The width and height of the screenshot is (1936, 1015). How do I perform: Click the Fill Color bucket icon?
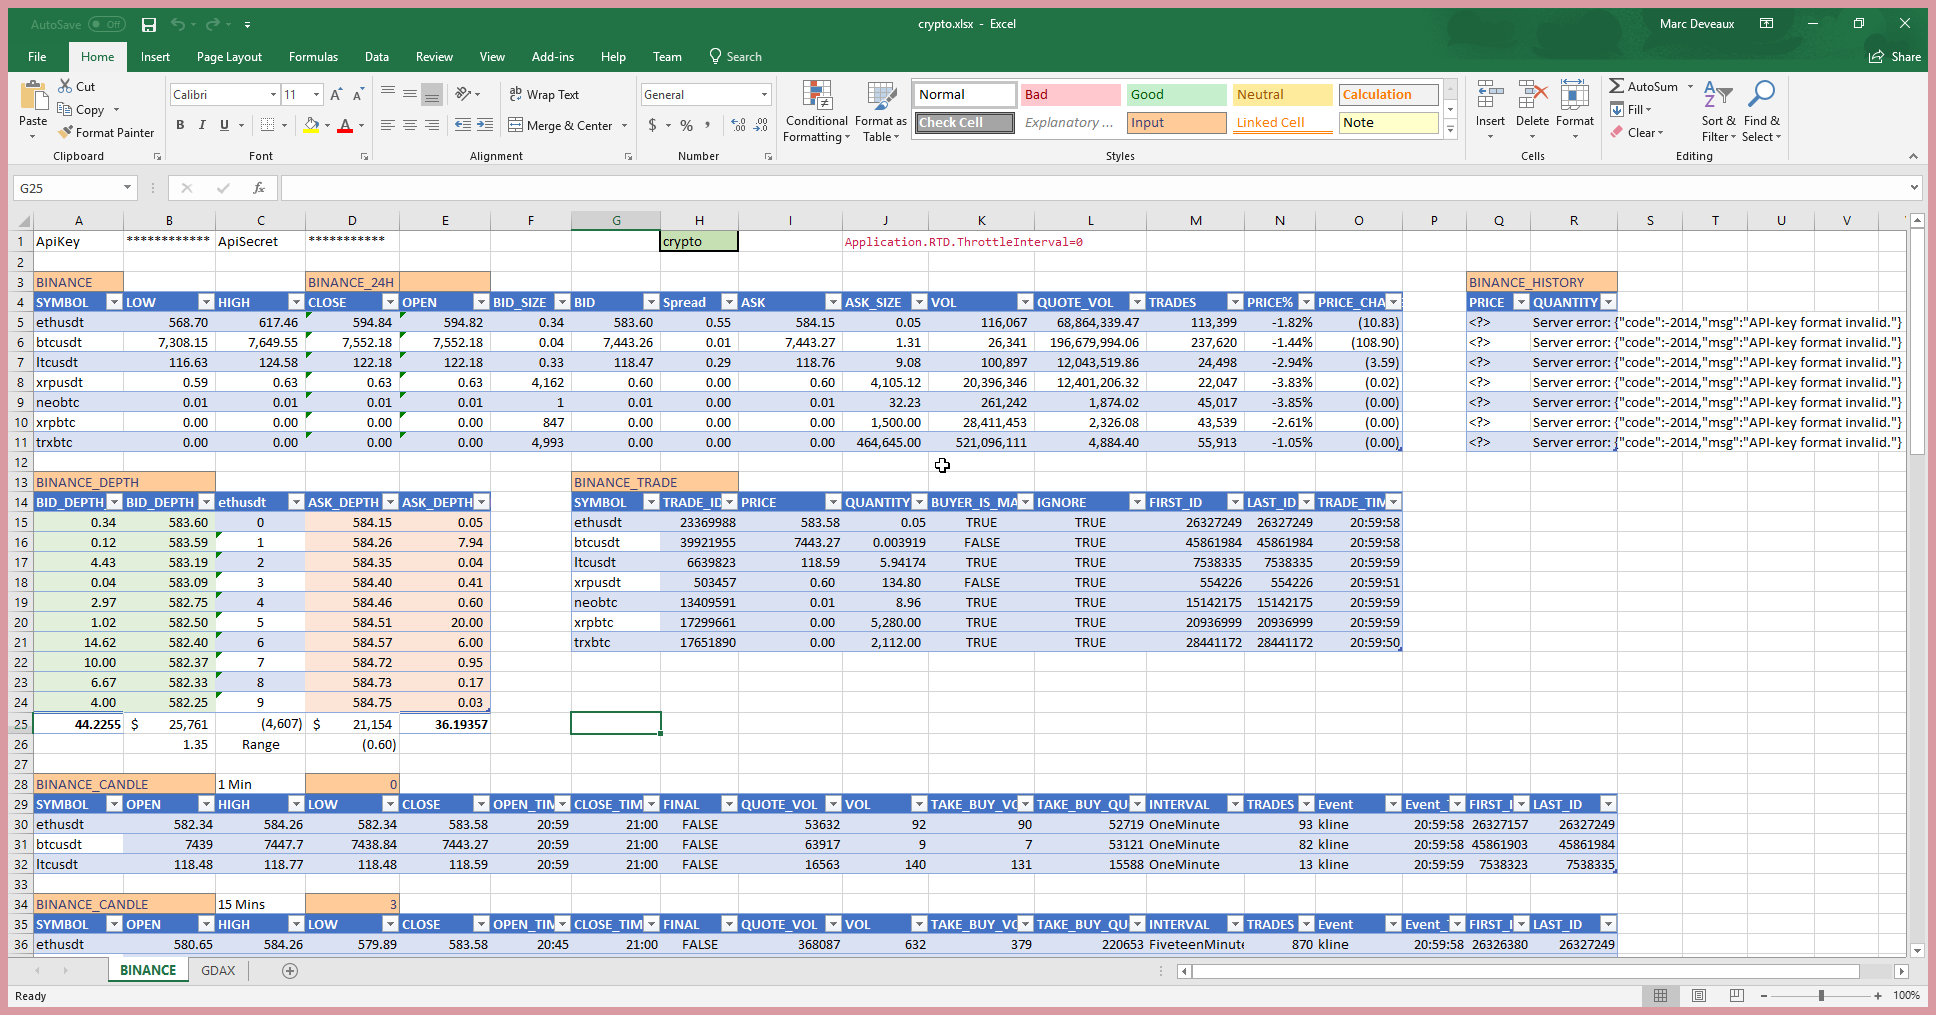[311, 125]
